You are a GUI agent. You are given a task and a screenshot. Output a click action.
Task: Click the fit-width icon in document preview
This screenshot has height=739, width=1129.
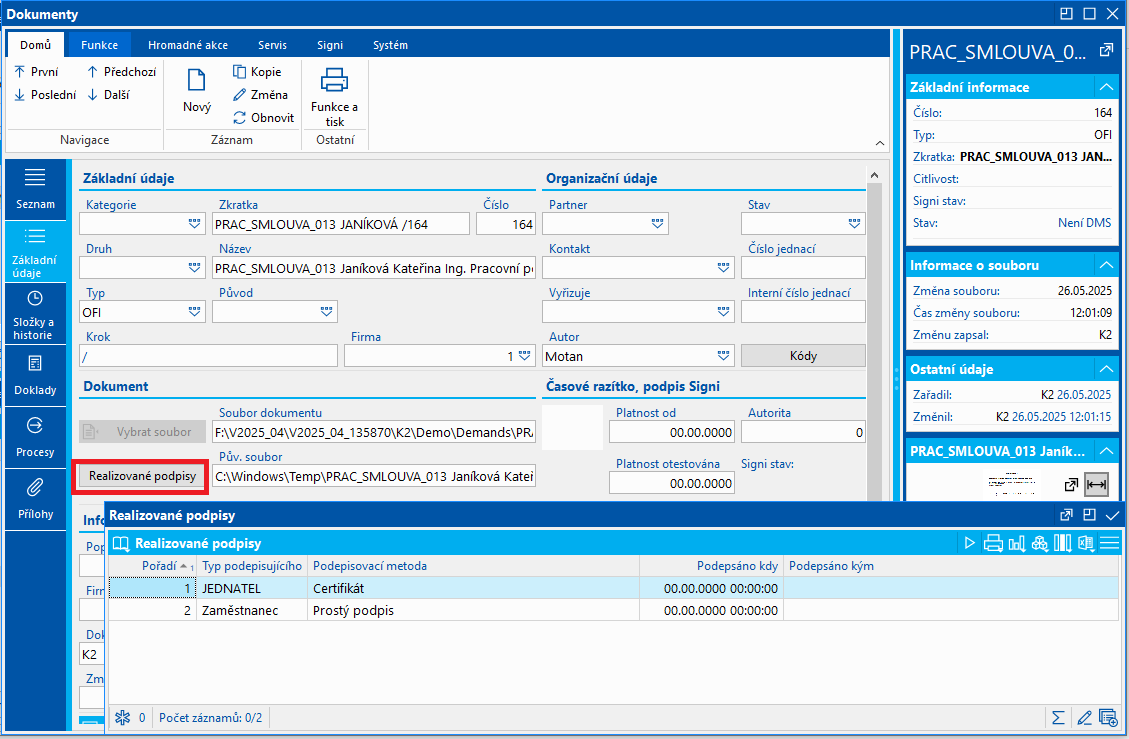coord(1096,485)
